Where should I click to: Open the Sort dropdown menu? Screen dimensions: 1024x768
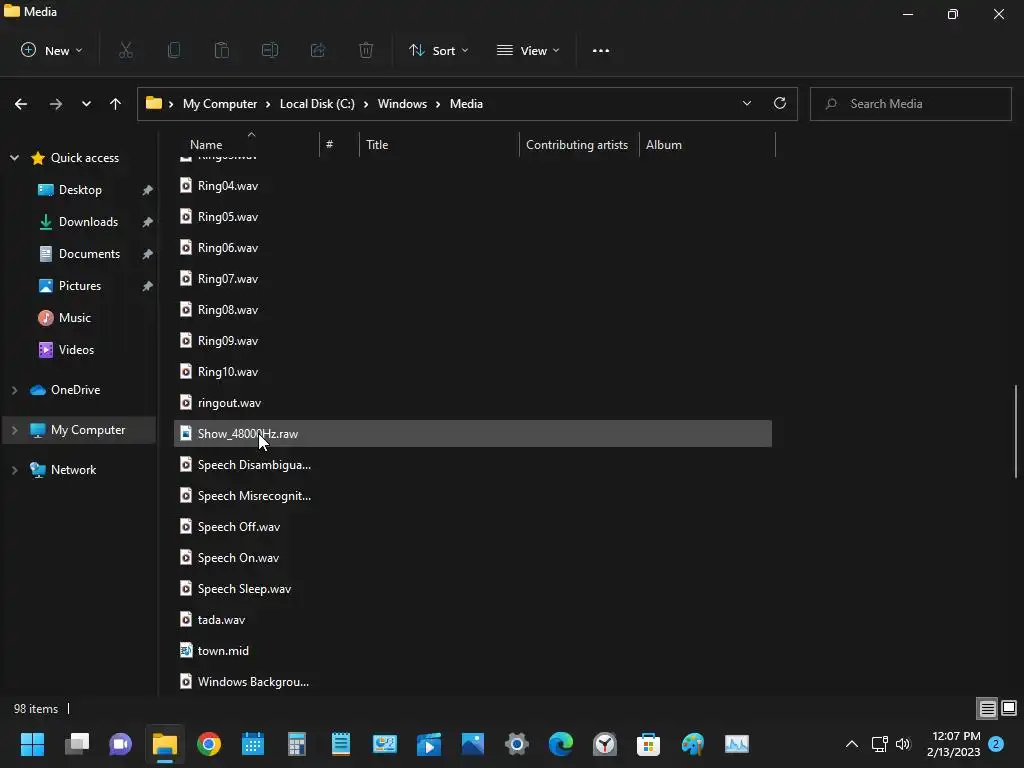[438, 50]
